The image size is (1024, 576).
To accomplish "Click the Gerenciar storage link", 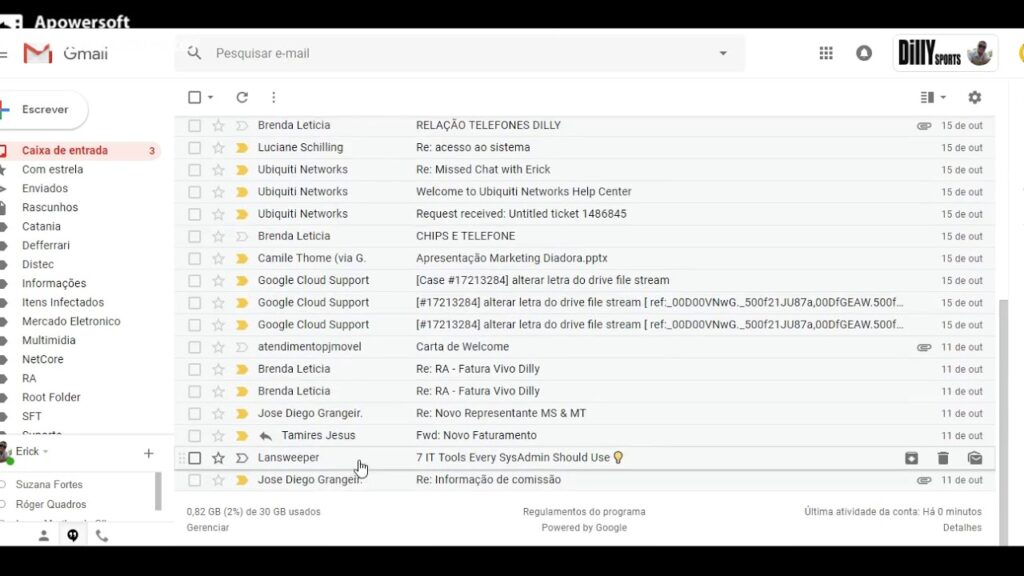I will (208, 528).
